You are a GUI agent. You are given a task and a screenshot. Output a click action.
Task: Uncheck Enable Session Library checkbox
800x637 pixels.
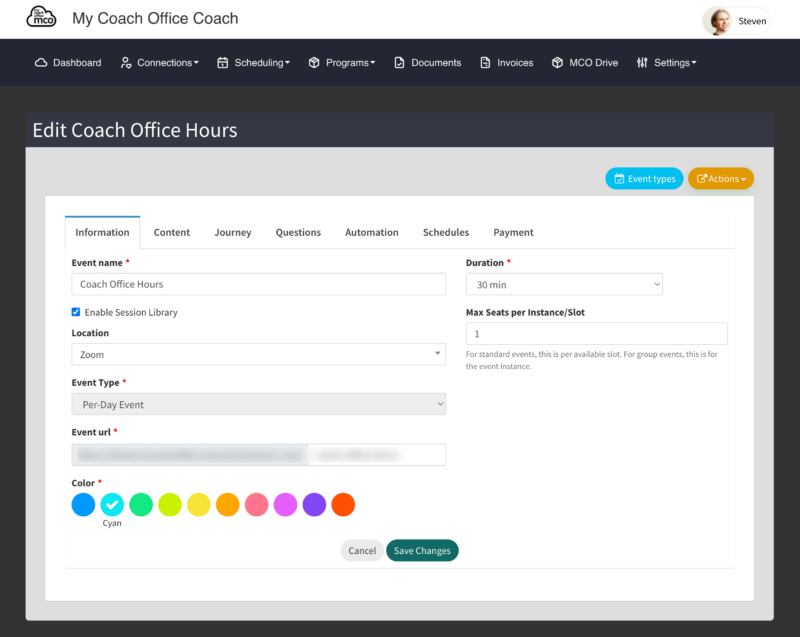point(76,312)
